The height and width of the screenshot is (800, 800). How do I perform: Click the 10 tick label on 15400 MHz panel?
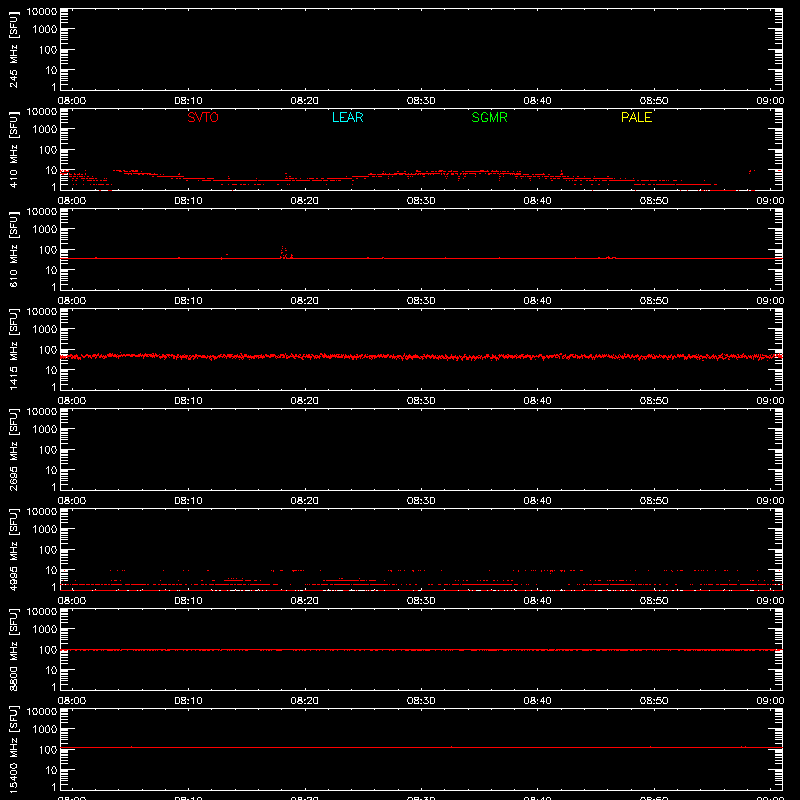tap(52, 770)
